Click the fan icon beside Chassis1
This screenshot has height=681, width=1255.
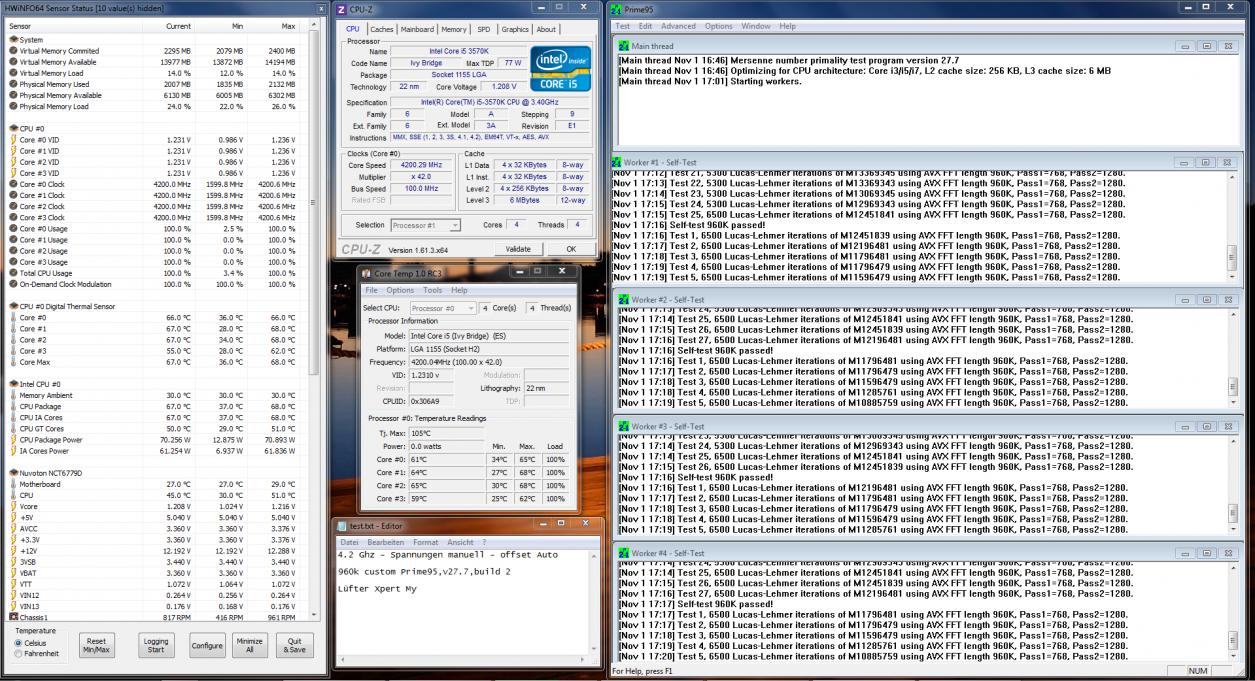point(14,618)
